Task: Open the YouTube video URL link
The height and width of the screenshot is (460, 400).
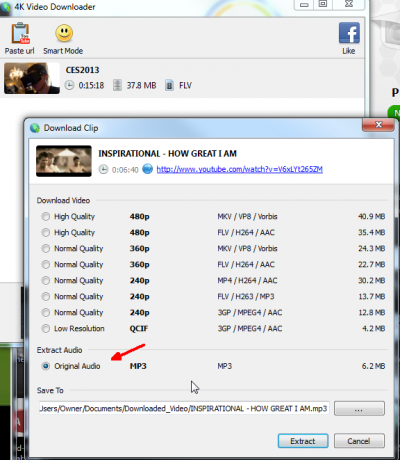Action: pos(240,169)
